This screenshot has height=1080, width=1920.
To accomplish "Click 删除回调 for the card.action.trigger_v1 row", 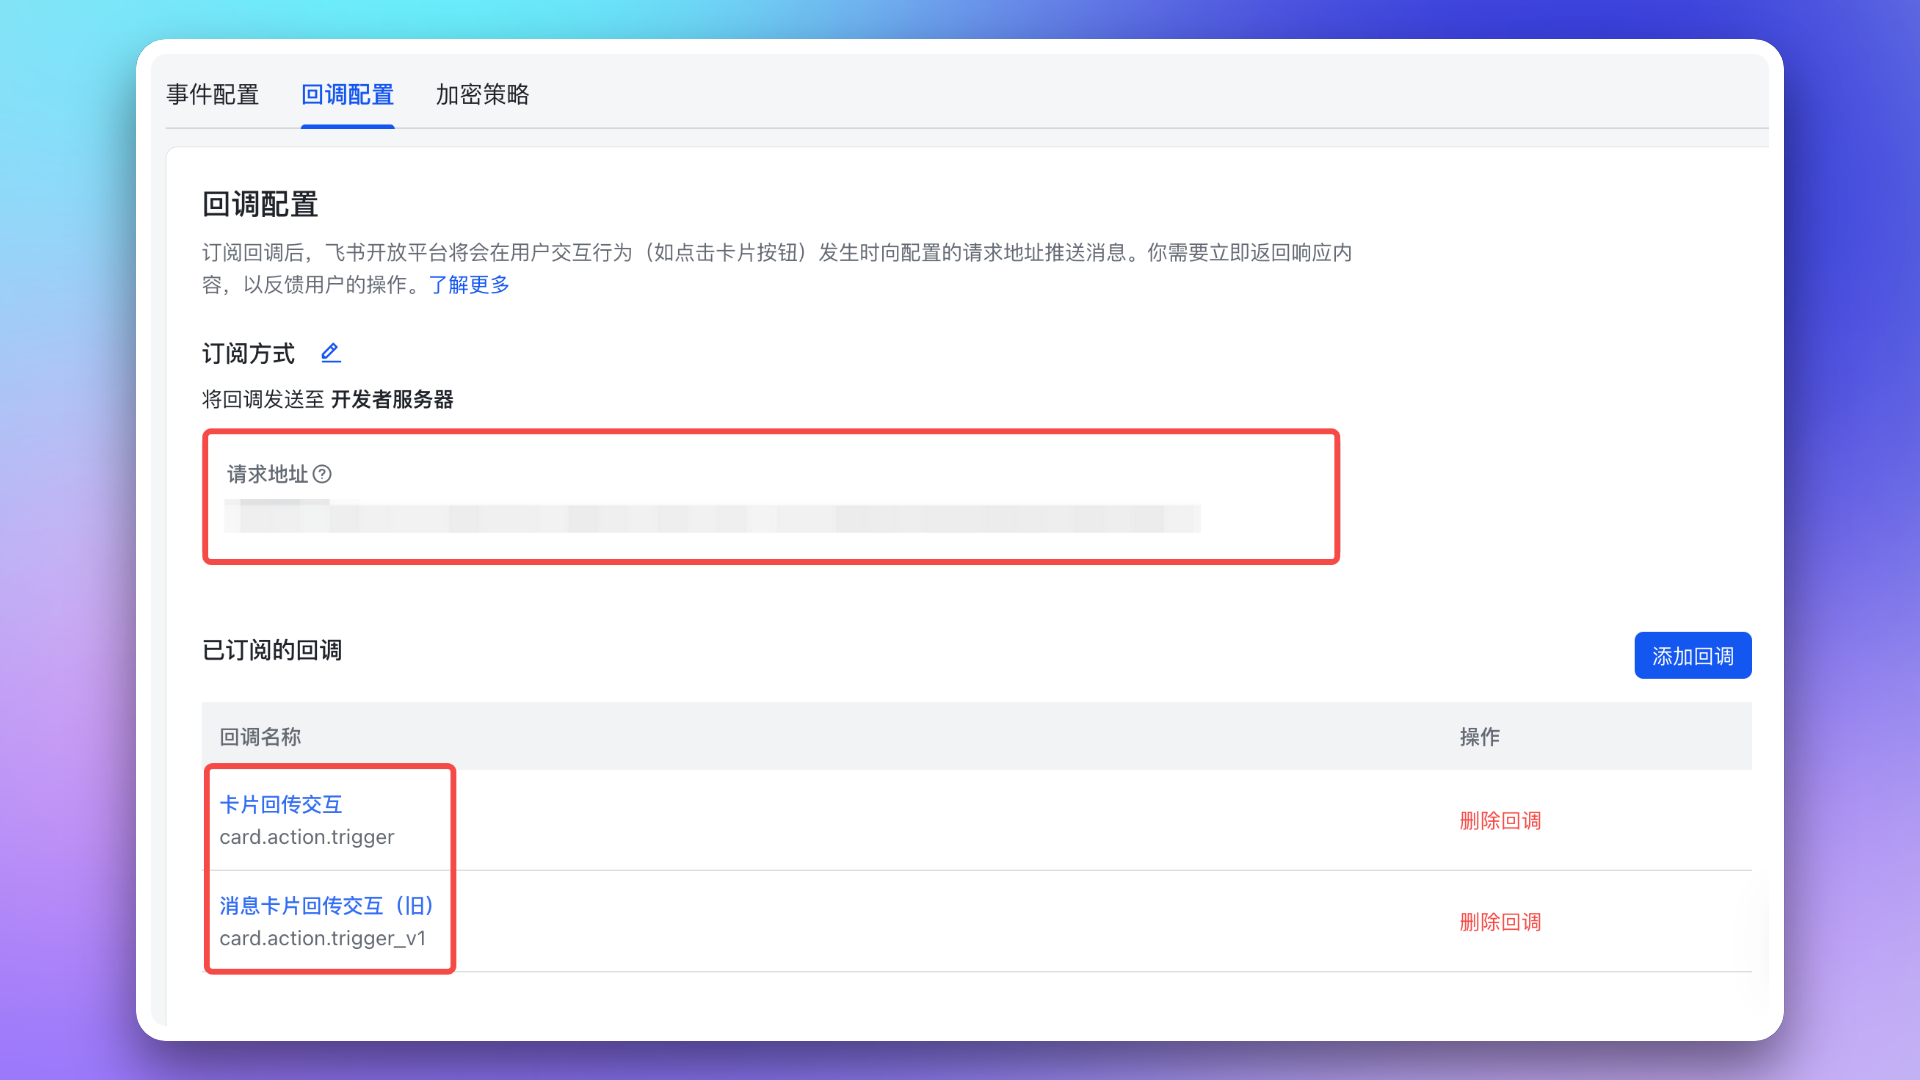I will [x=1500, y=922].
